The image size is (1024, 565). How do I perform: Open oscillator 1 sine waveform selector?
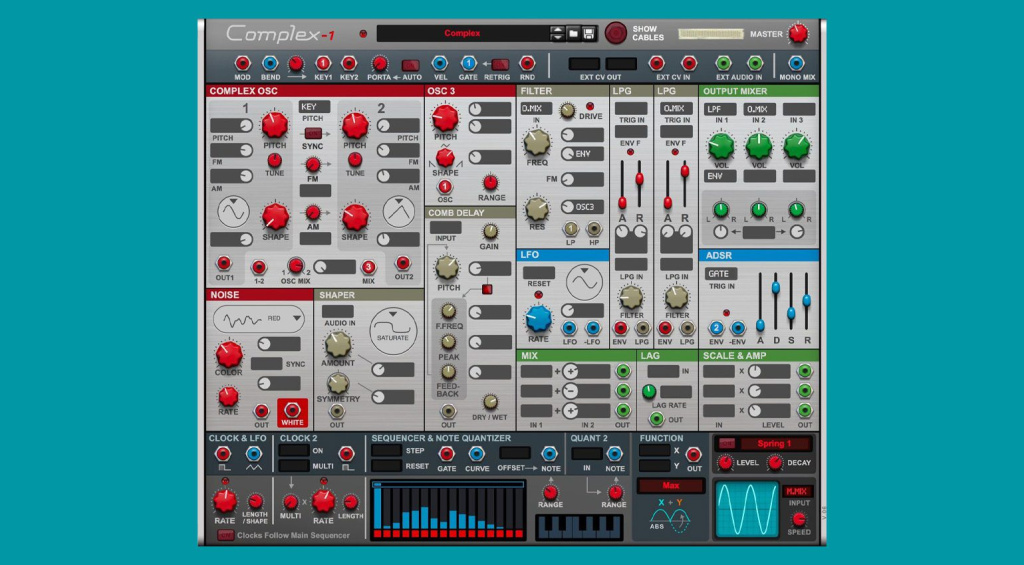point(233,212)
